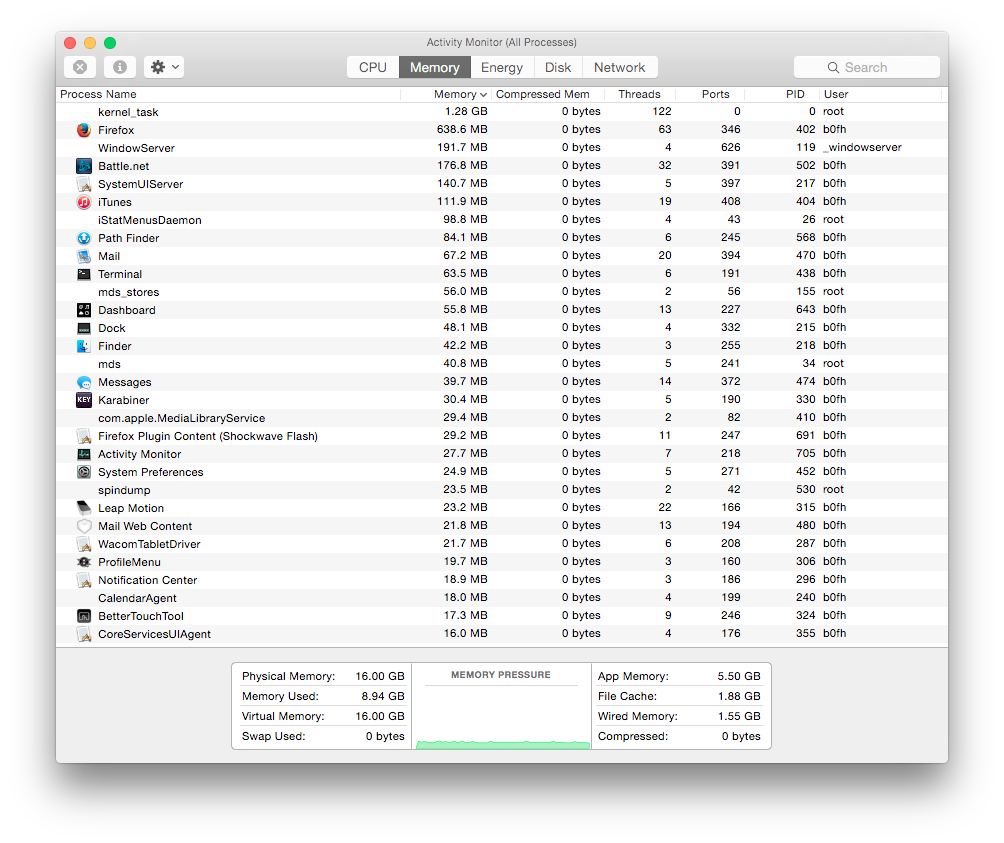1004x843 pixels.
Task: Select the WindowServer process row
Action: pos(502,148)
